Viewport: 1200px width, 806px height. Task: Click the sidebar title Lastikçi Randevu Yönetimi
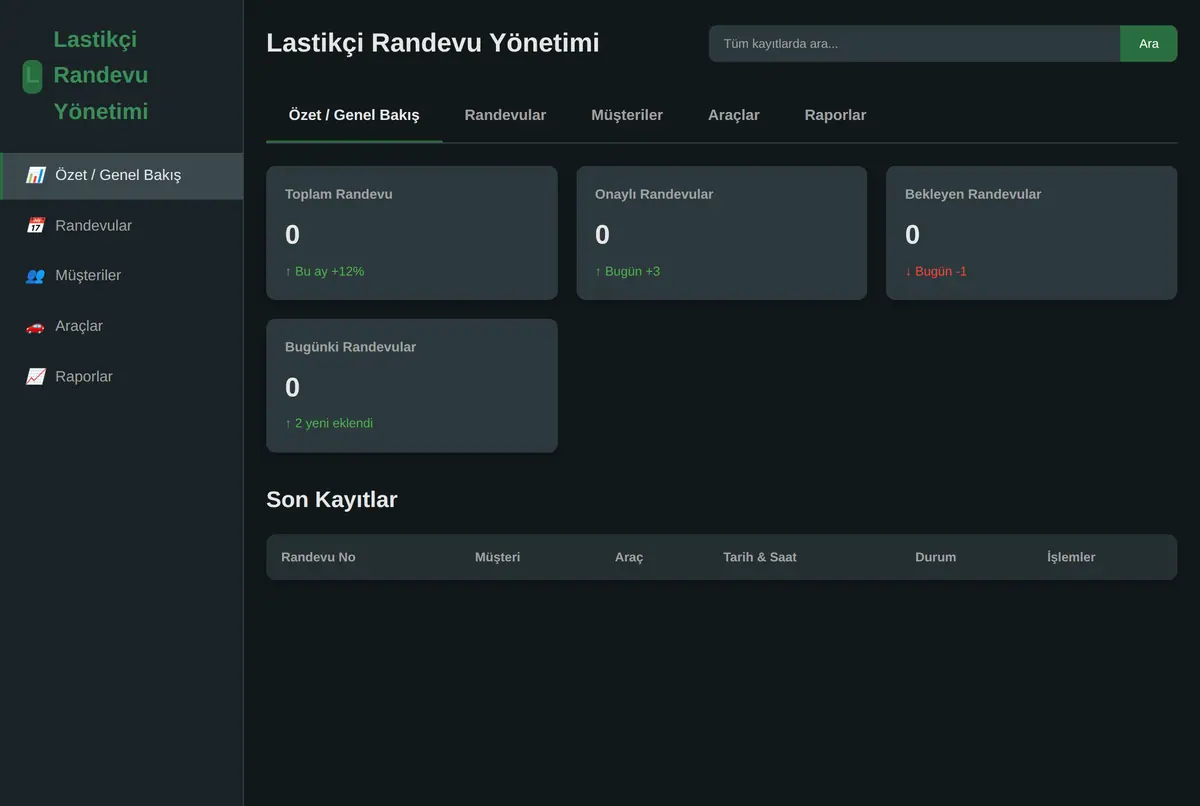(x=101, y=75)
